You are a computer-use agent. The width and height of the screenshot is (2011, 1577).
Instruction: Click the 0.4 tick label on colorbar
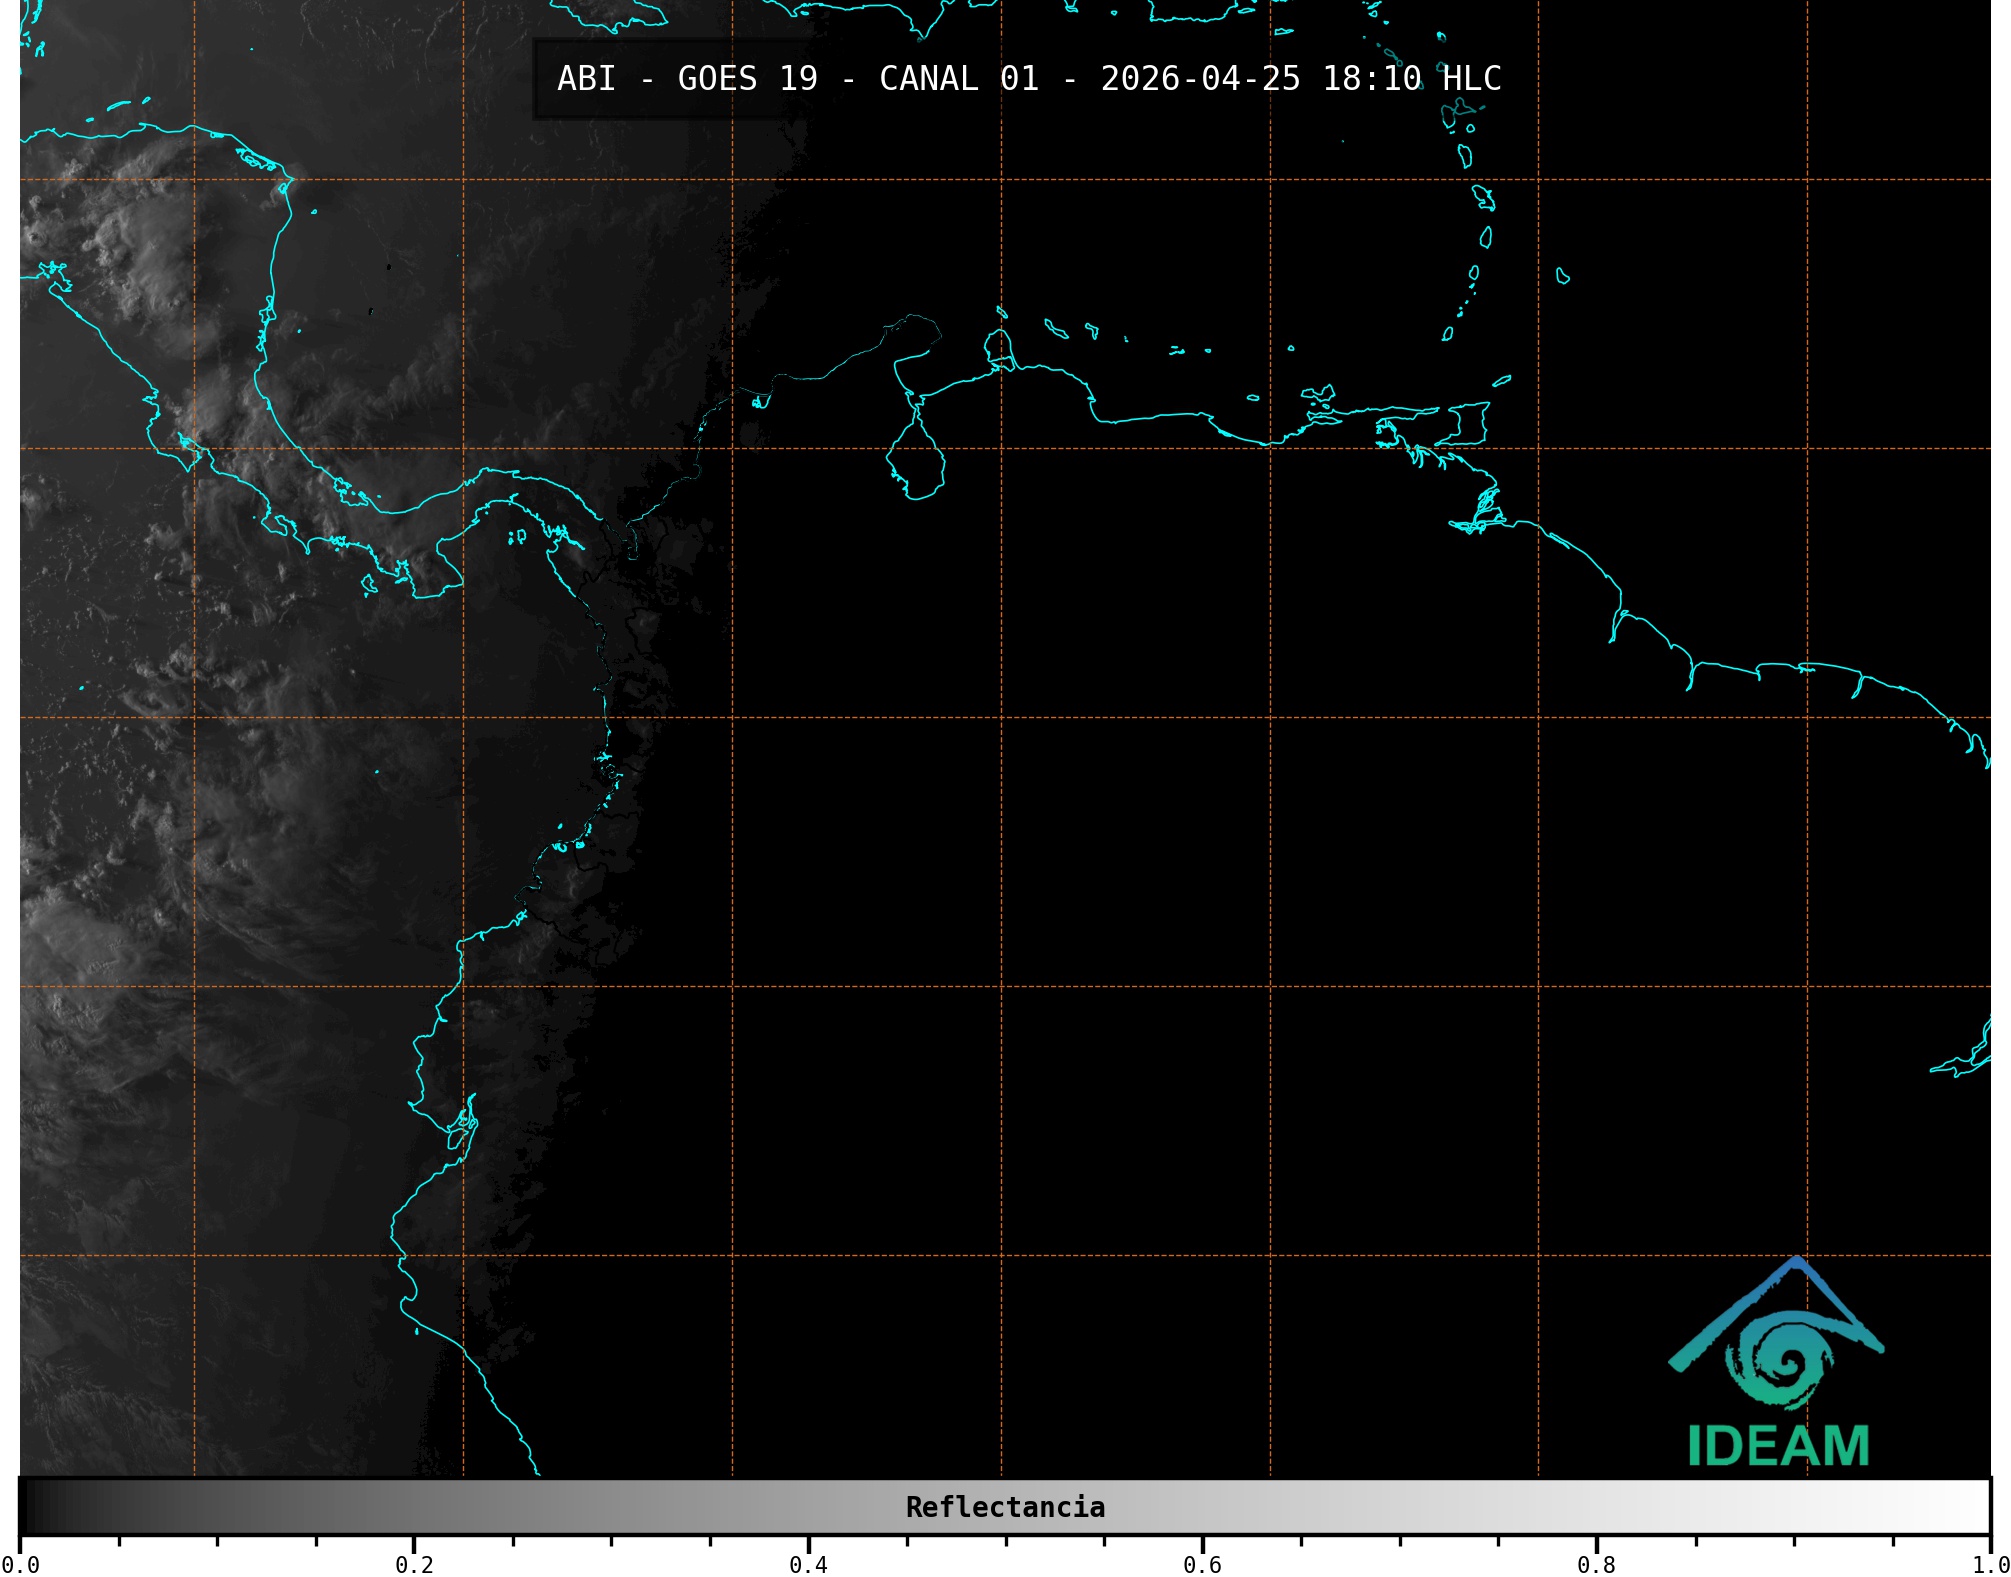[808, 1564]
